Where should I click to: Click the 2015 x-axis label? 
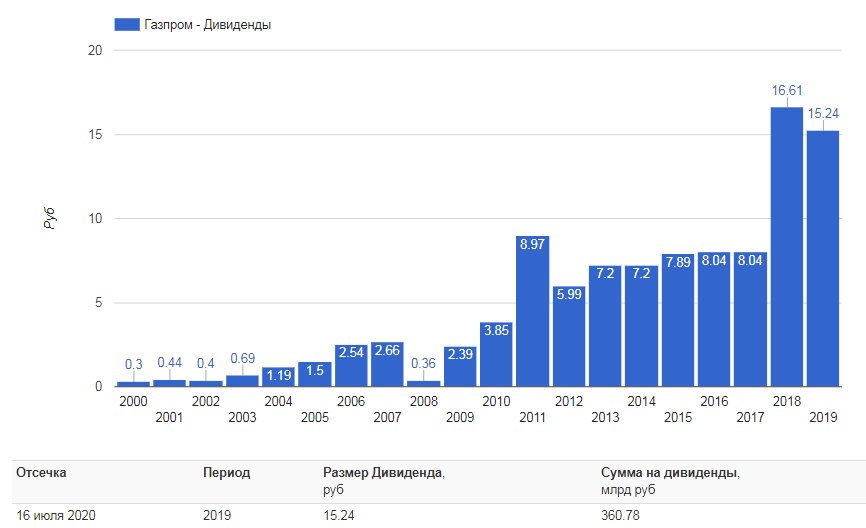click(x=678, y=417)
